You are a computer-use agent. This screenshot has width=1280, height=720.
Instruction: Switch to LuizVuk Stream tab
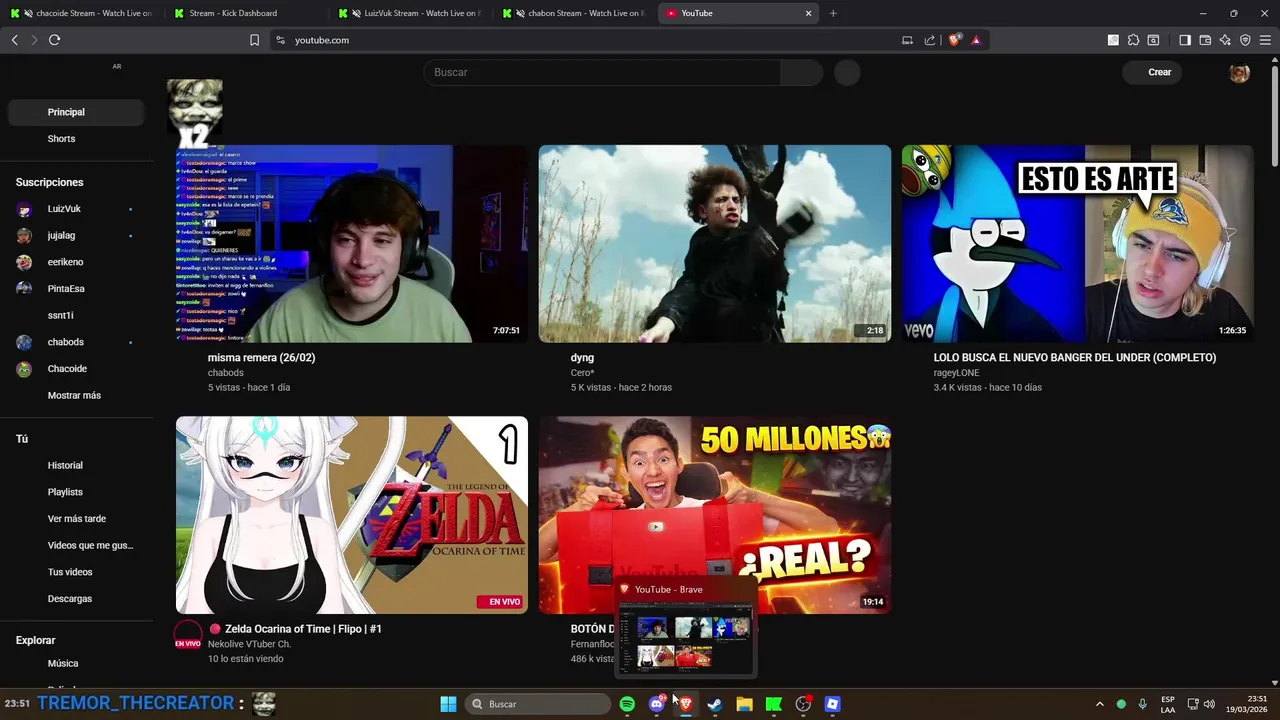pyautogui.click(x=409, y=13)
